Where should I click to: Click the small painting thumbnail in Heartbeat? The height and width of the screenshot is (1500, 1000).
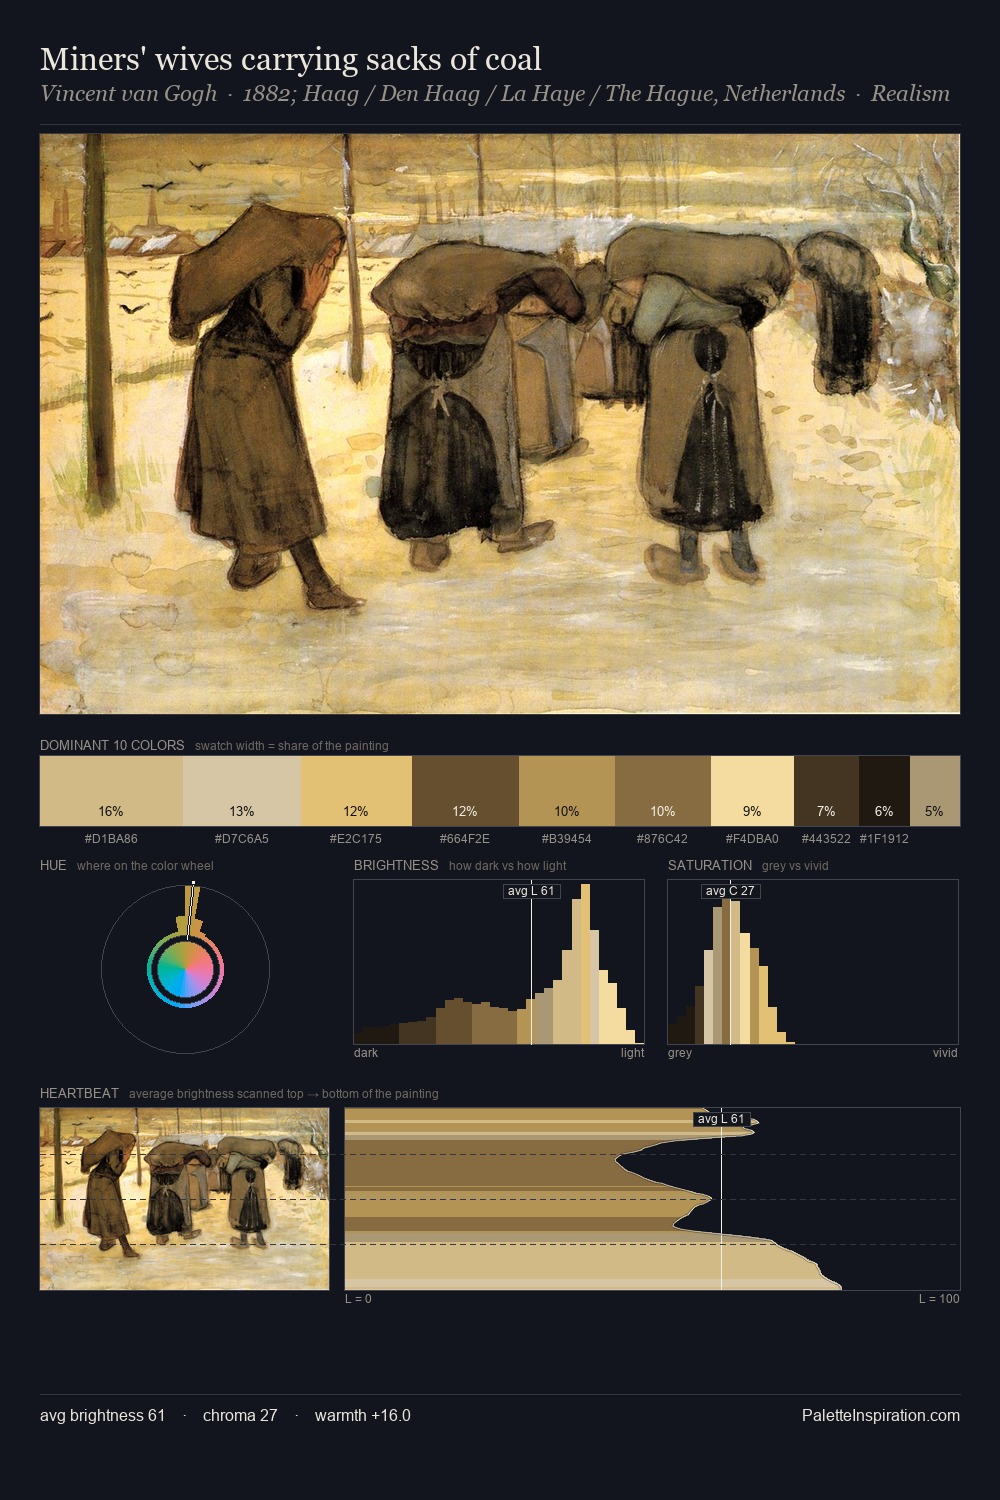pos(184,1199)
